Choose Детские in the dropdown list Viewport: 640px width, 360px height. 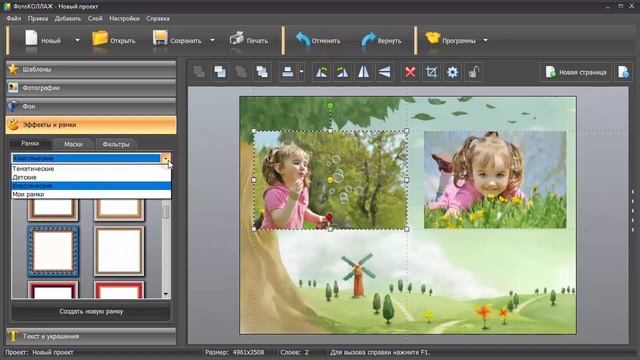(91, 177)
